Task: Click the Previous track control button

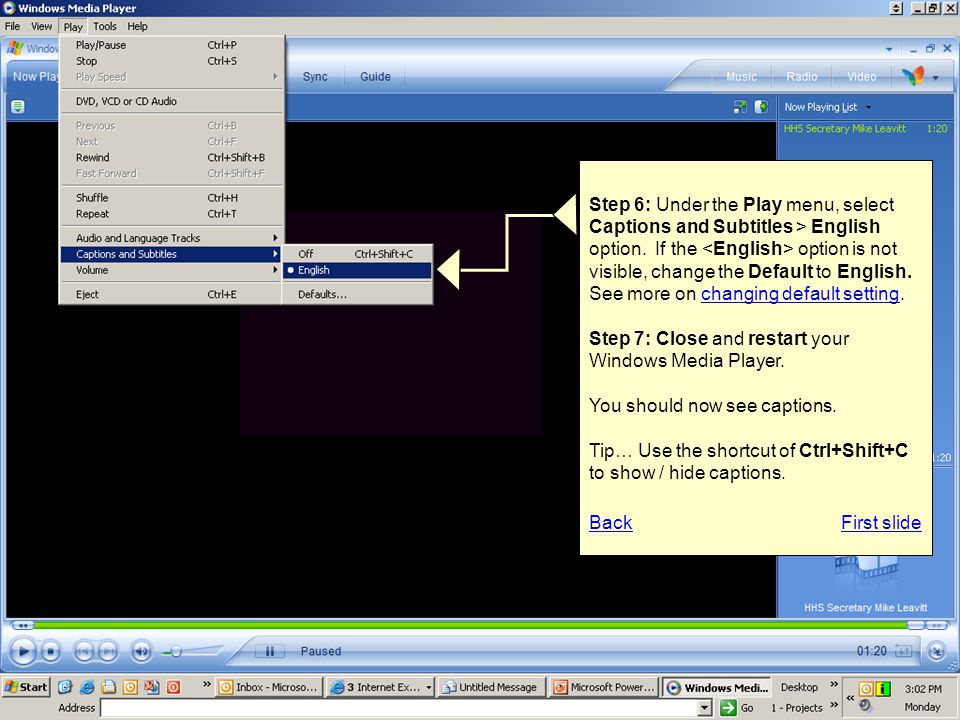Action: coord(83,651)
